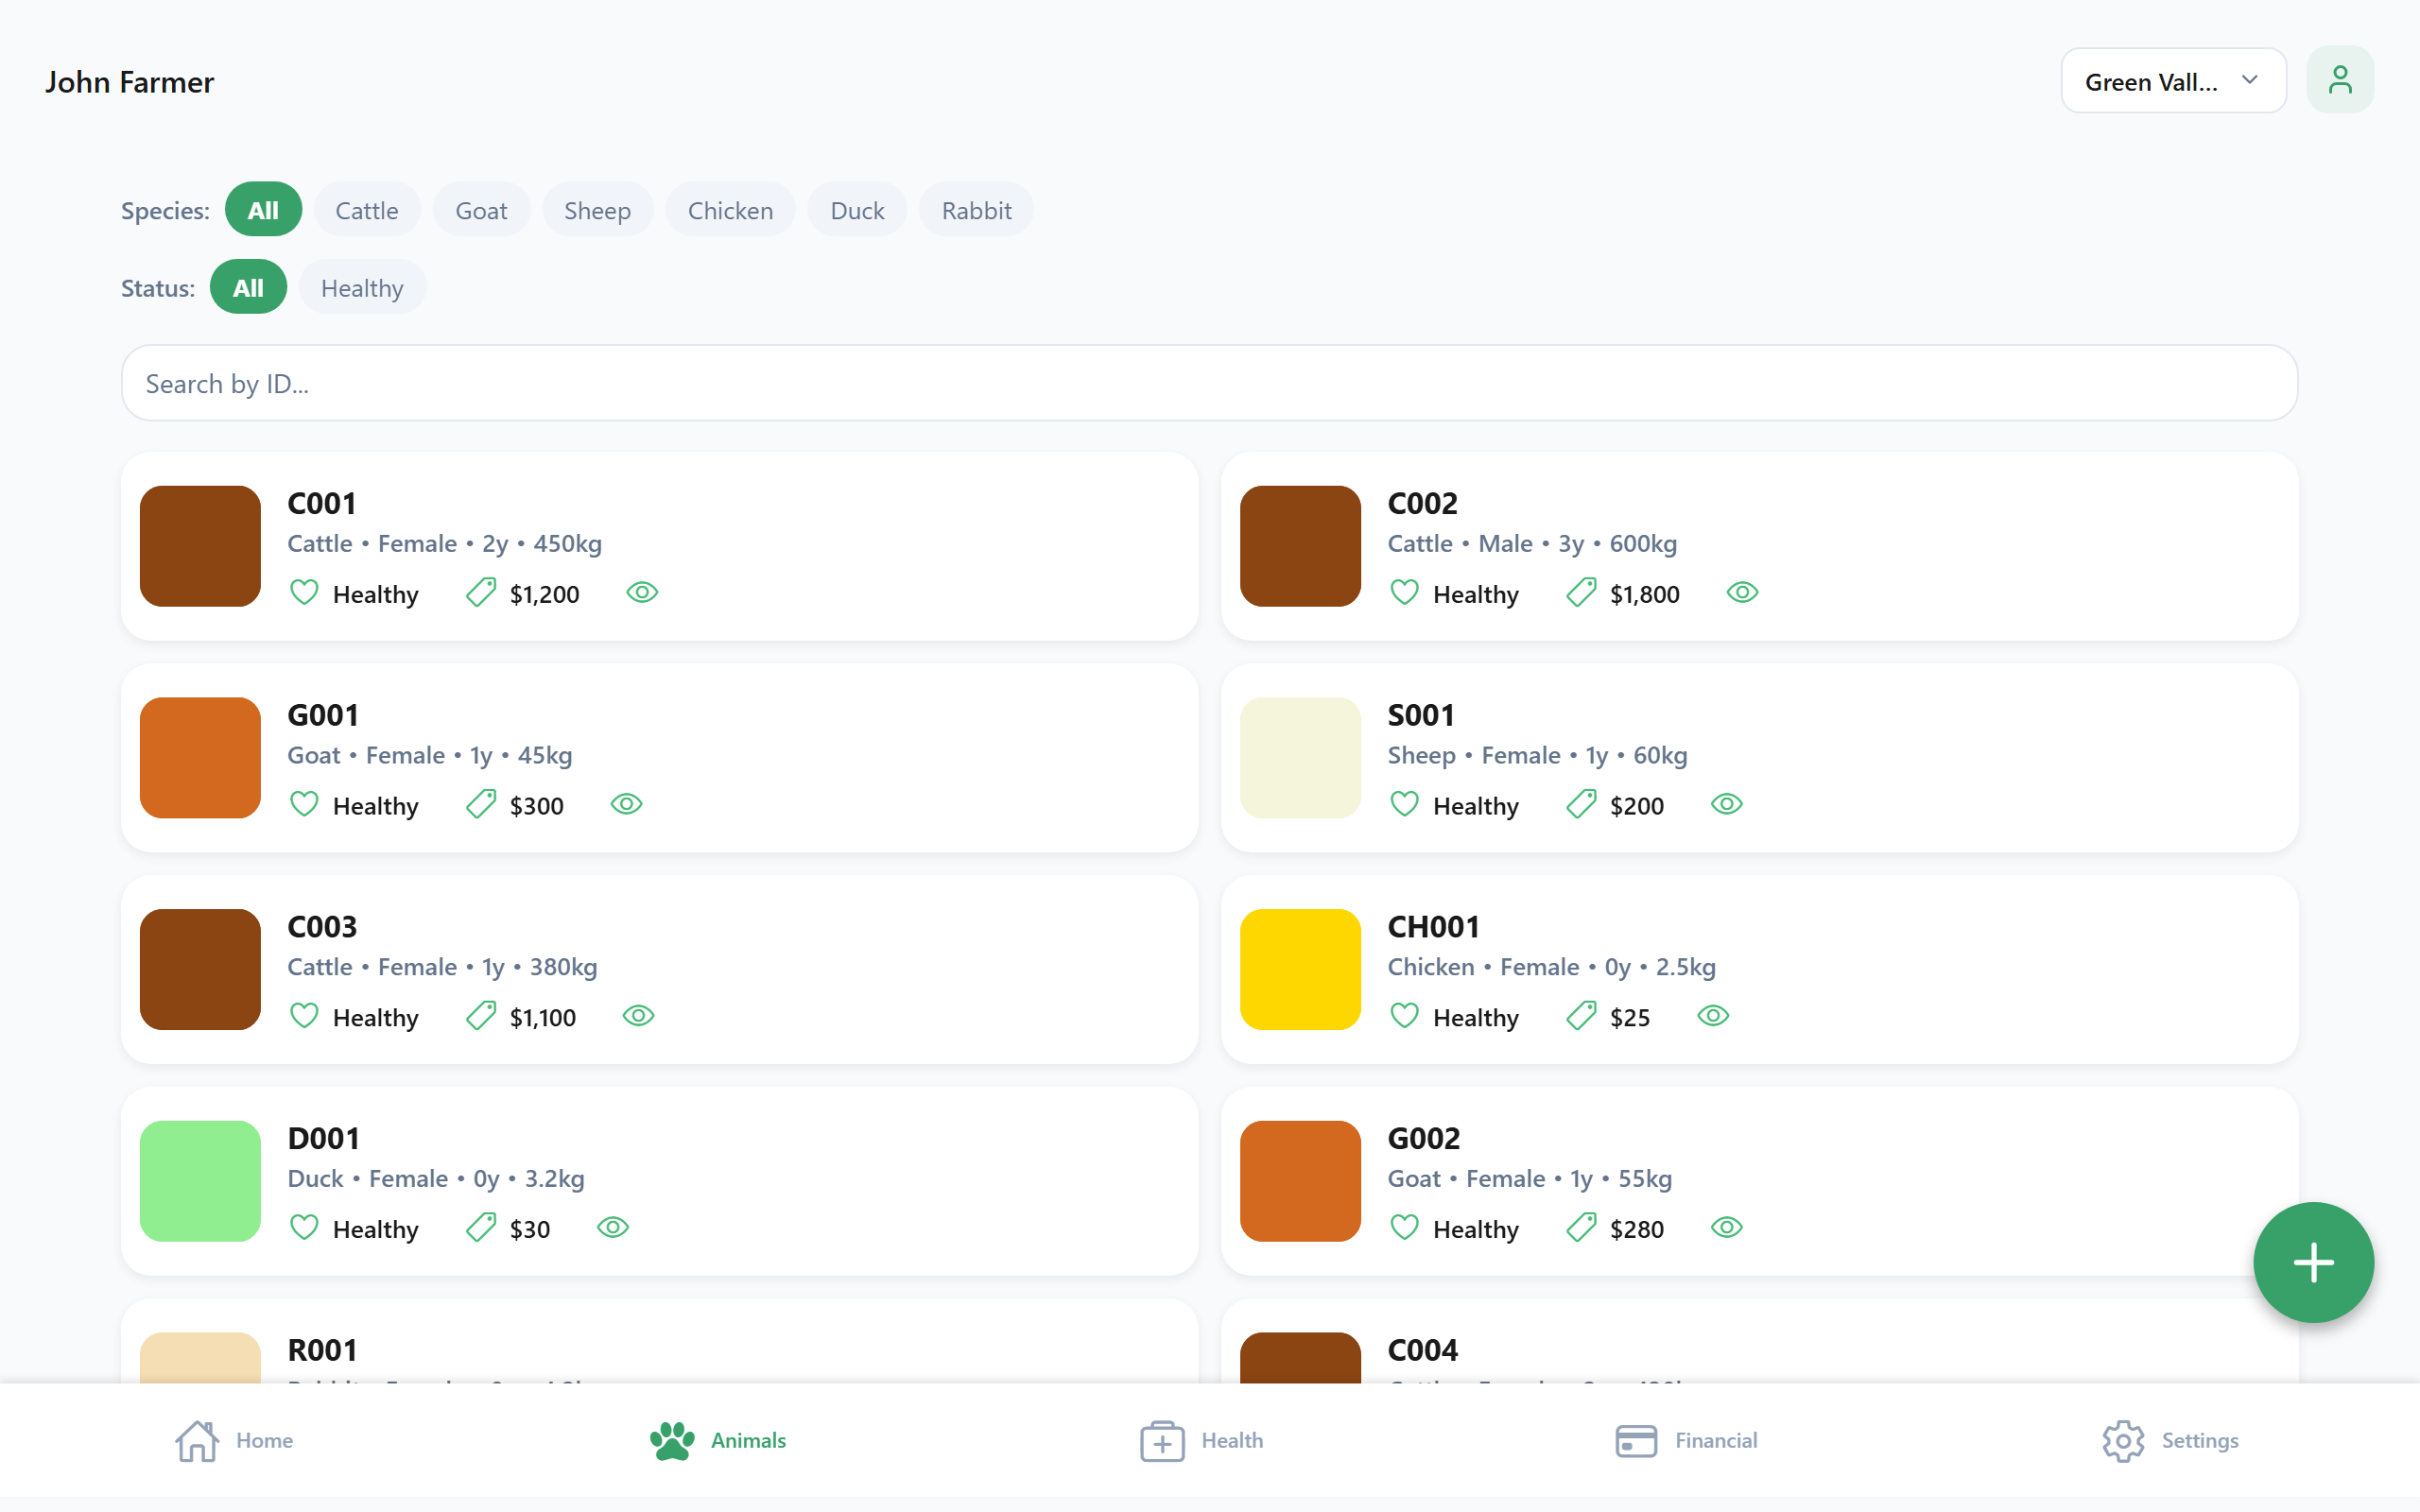
Task: Click the heart icon on CH001 card
Action: pyautogui.click(x=1404, y=1016)
